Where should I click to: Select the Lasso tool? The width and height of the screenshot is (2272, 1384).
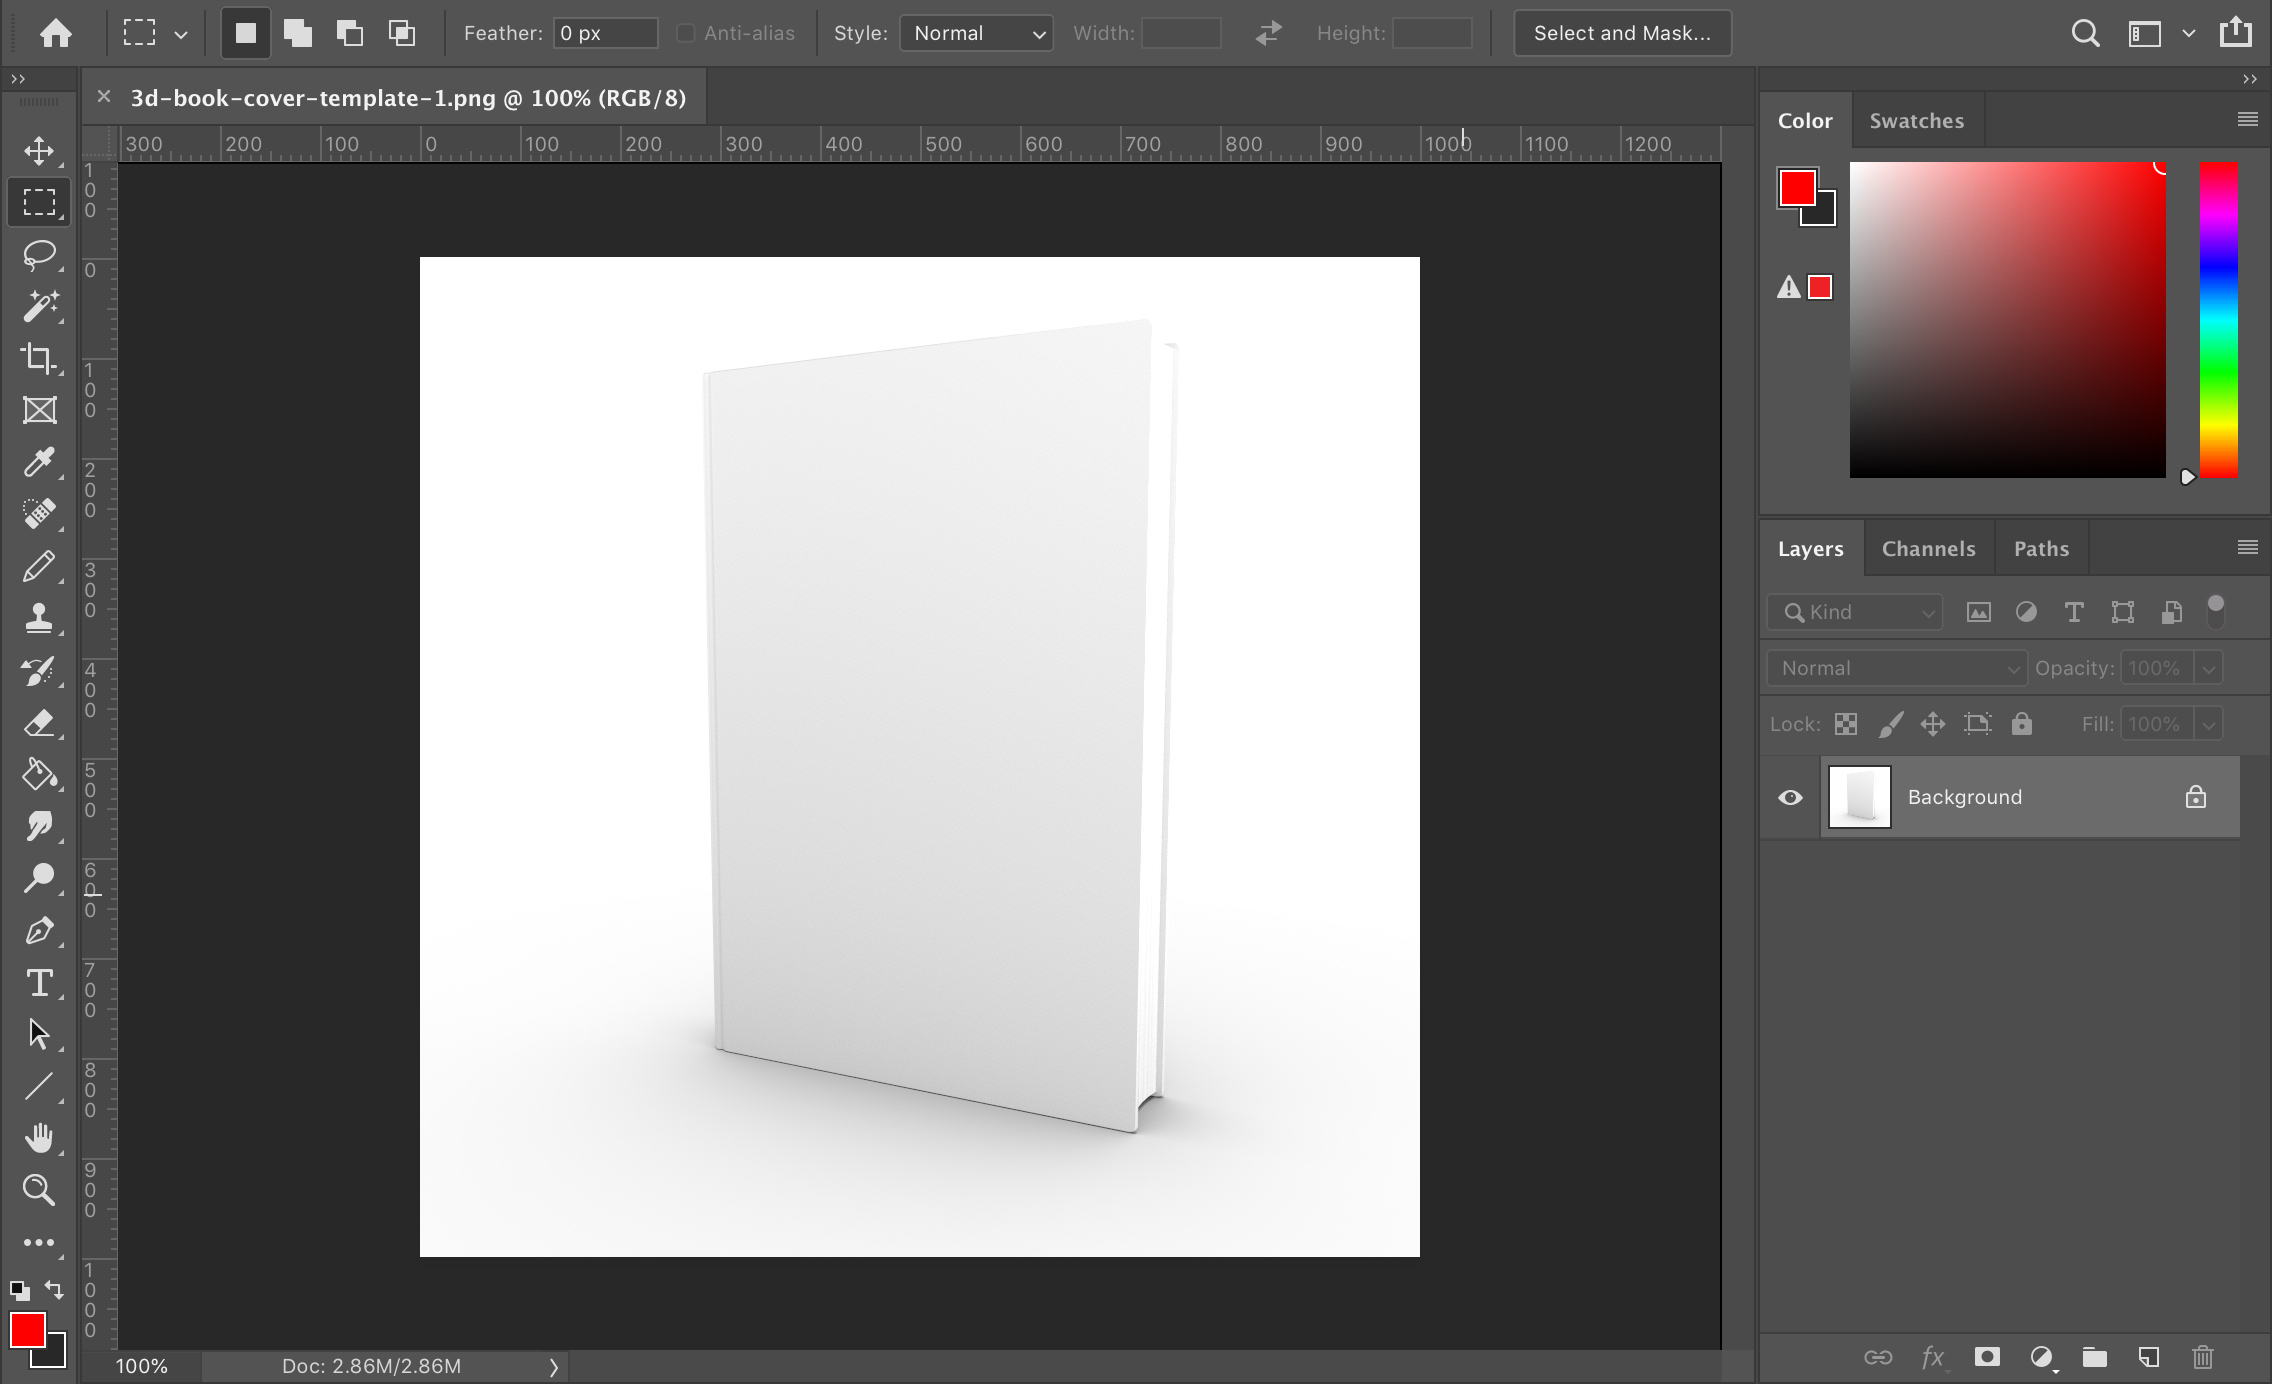pos(39,255)
